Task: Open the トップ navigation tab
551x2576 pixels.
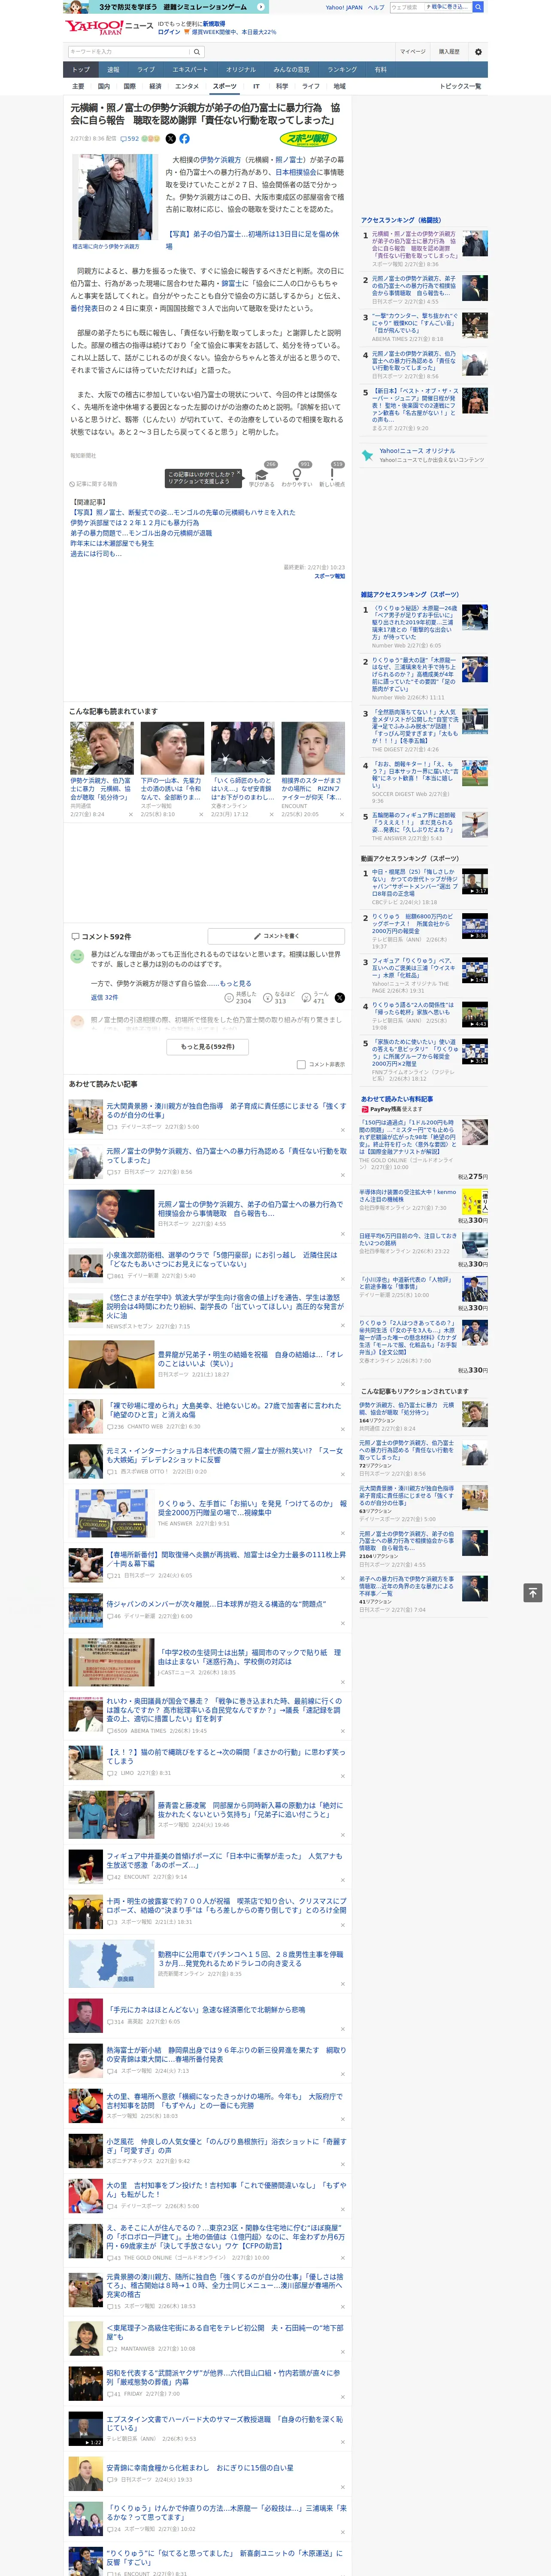Action: pos(81,70)
